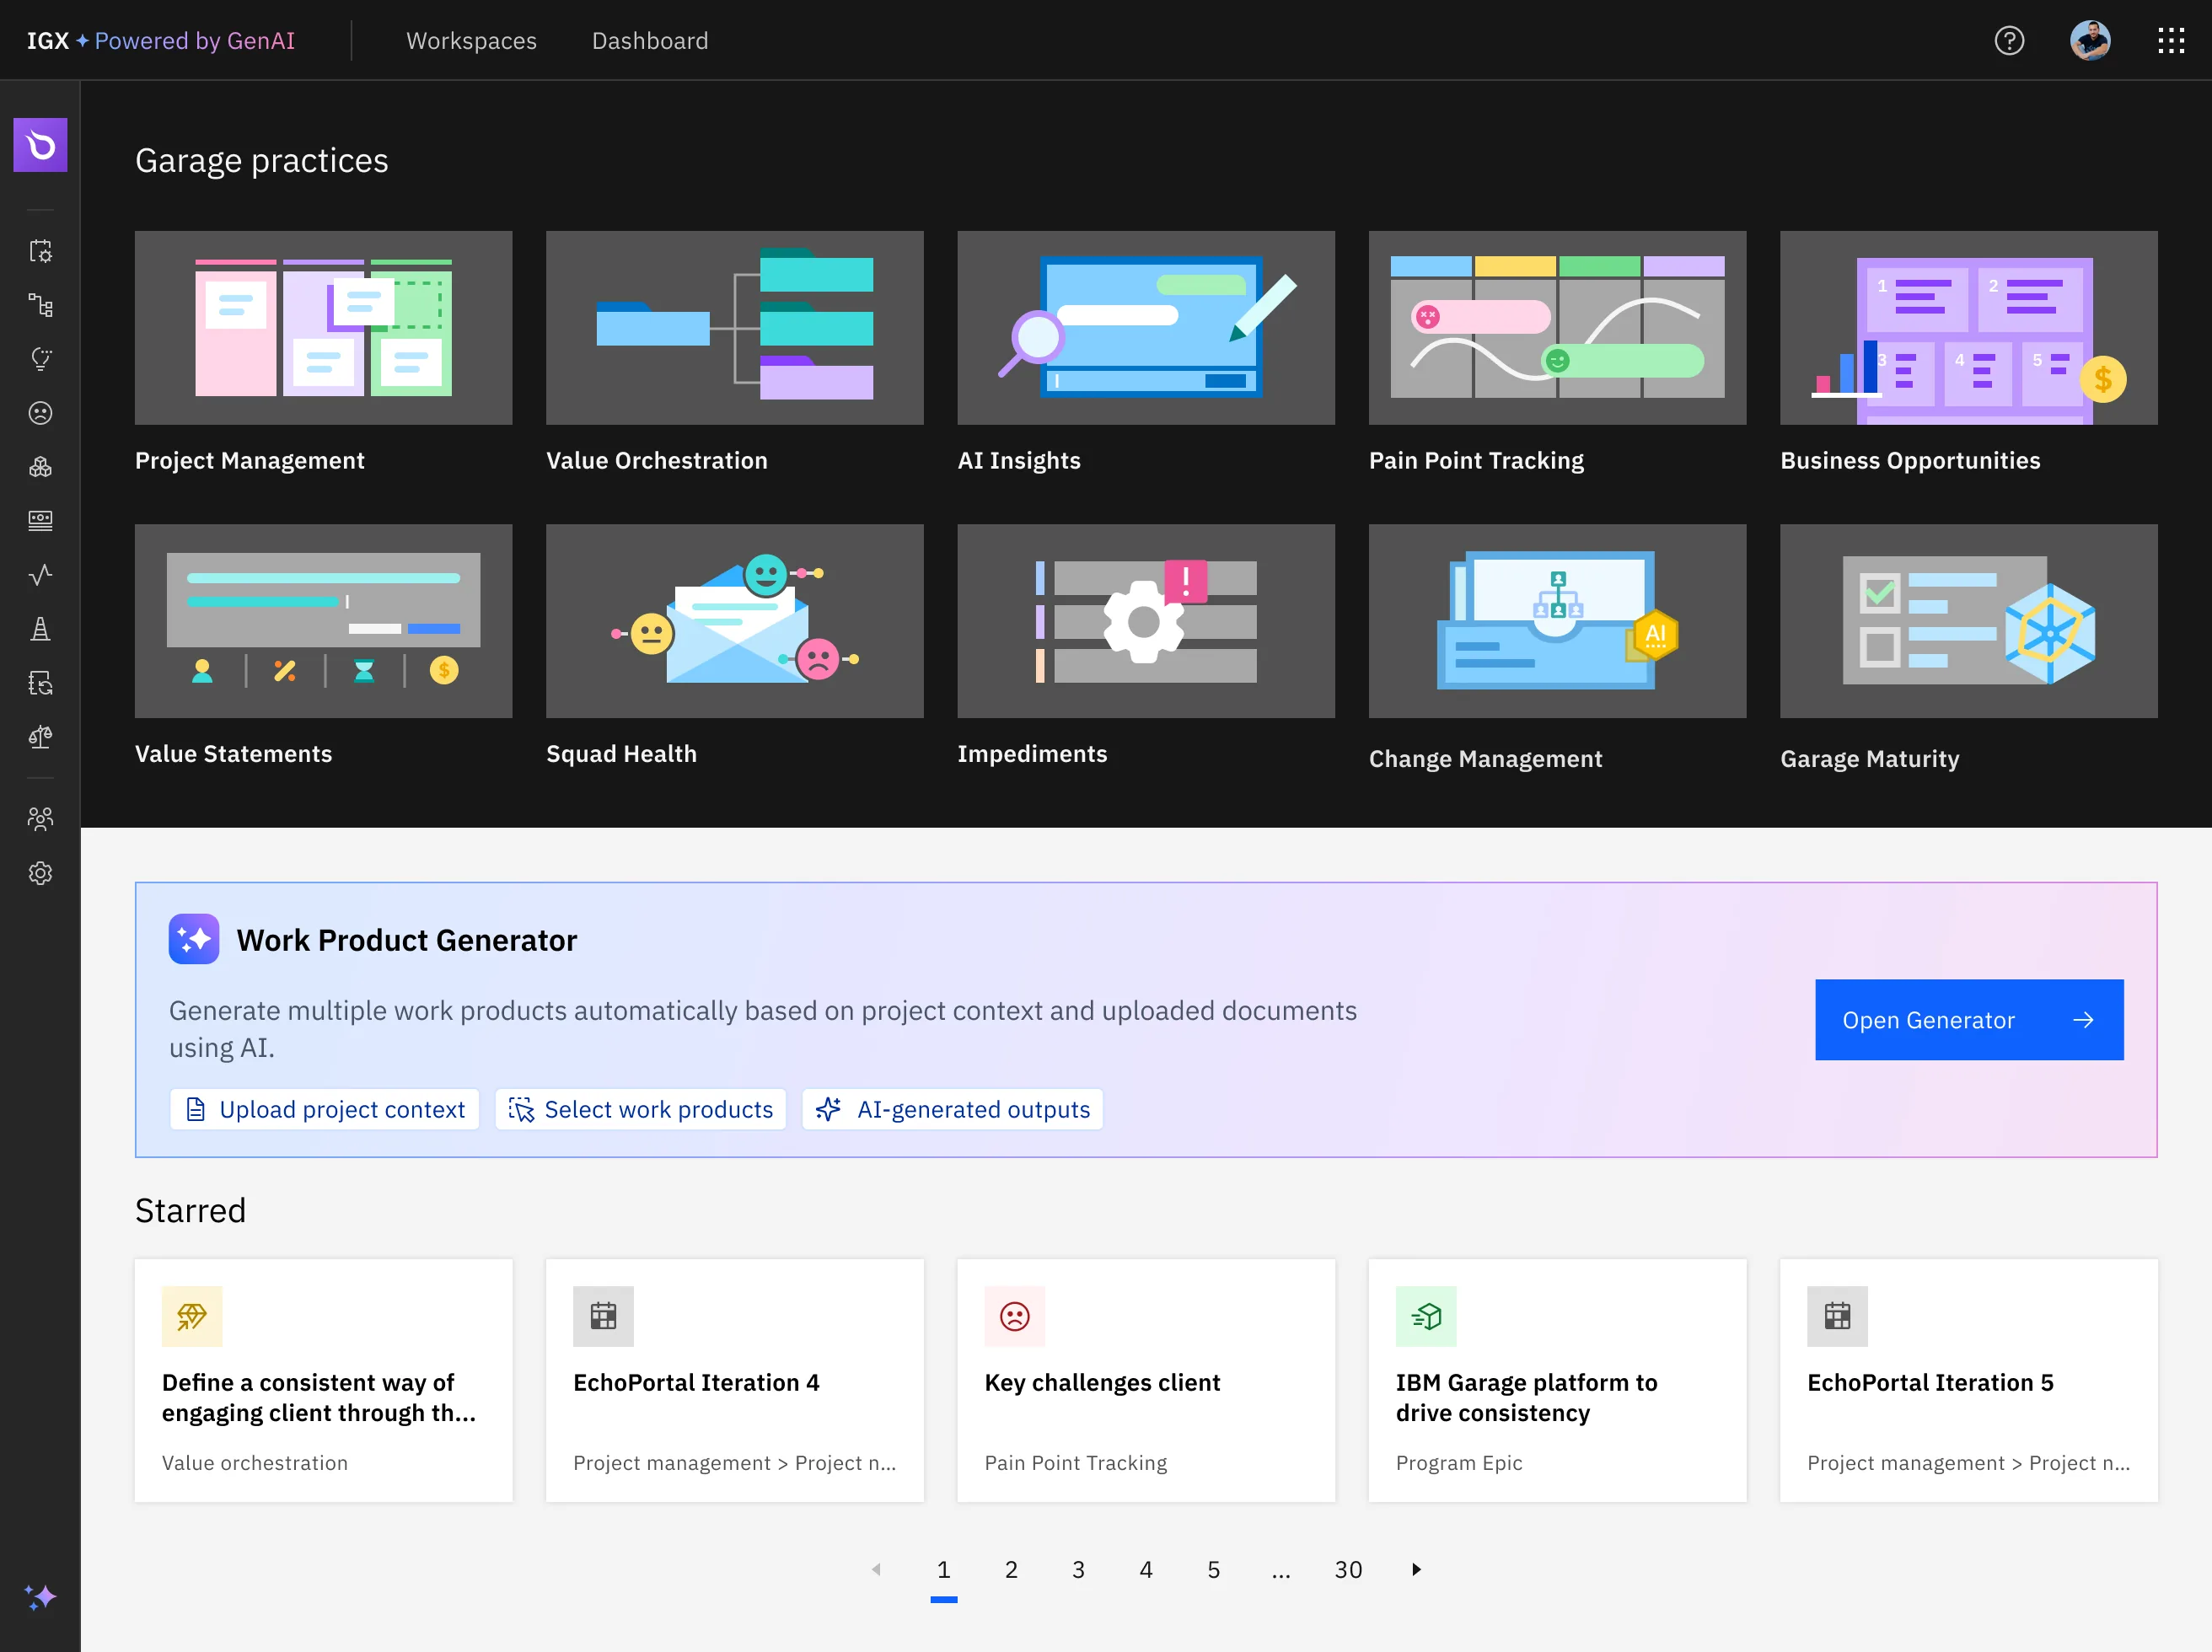Open the Value Statements practice thumbnail
2212x1652 pixels.
[x=323, y=621]
